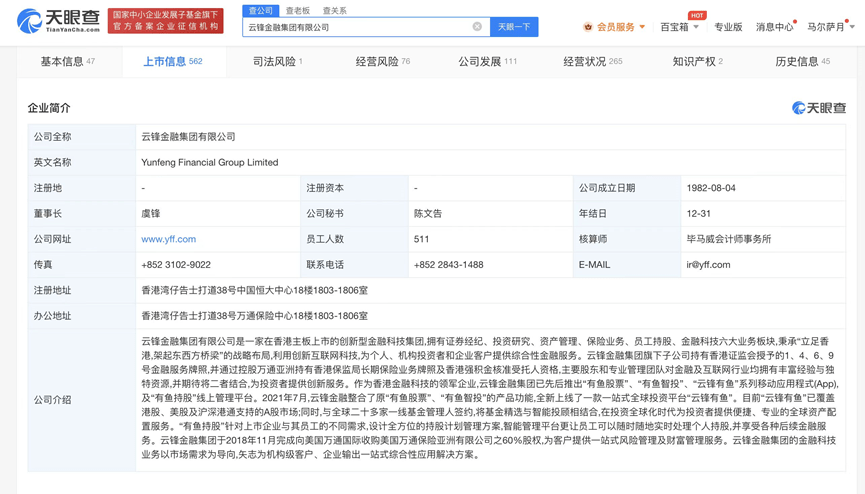Open the 马尔萨月 user account dropdown
This screenshot has width=865, height=494.
pos(830,26)
